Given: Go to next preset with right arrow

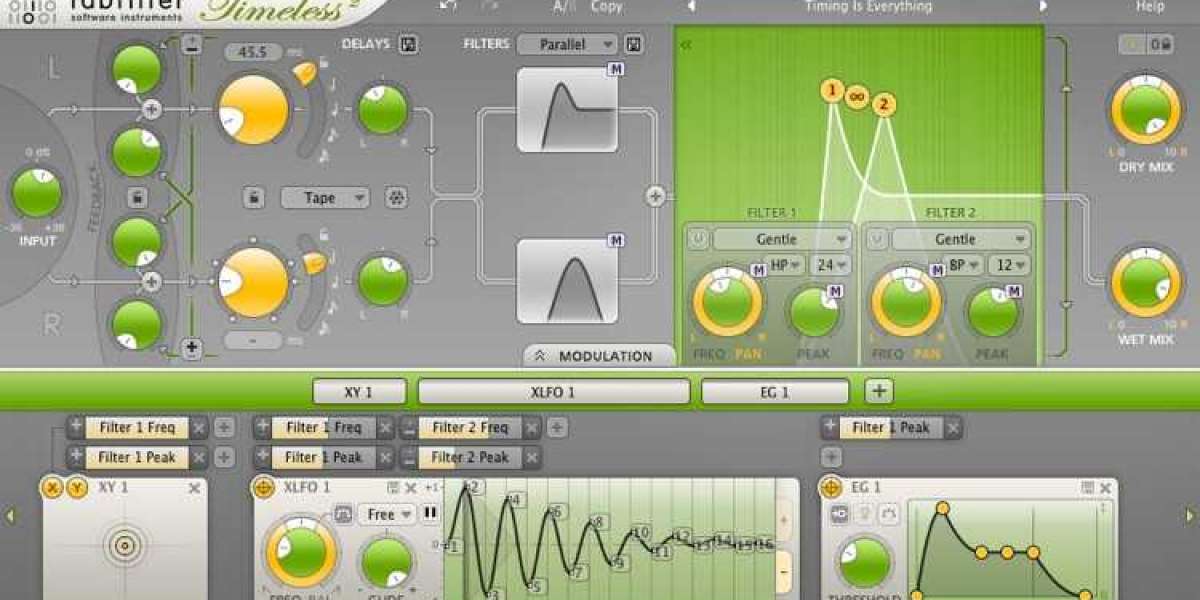Looking at the screenshot, I should coord(1042,6).
